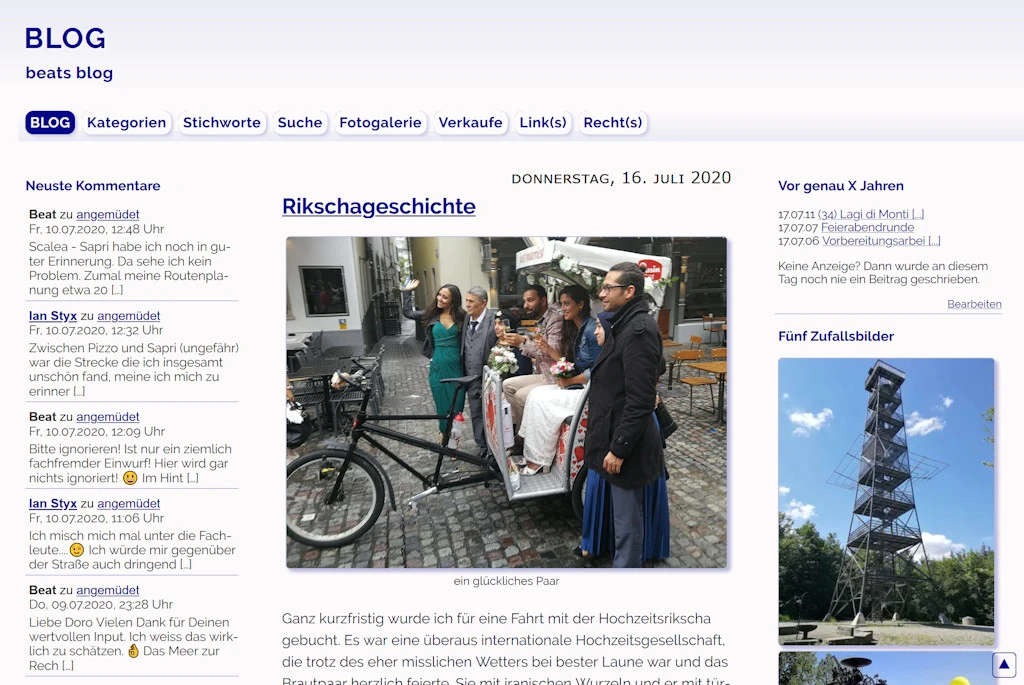This screenshot has height=685, width=1024.
Task: Click the Link(s) menu entry
Action: (x=543, y=123)
